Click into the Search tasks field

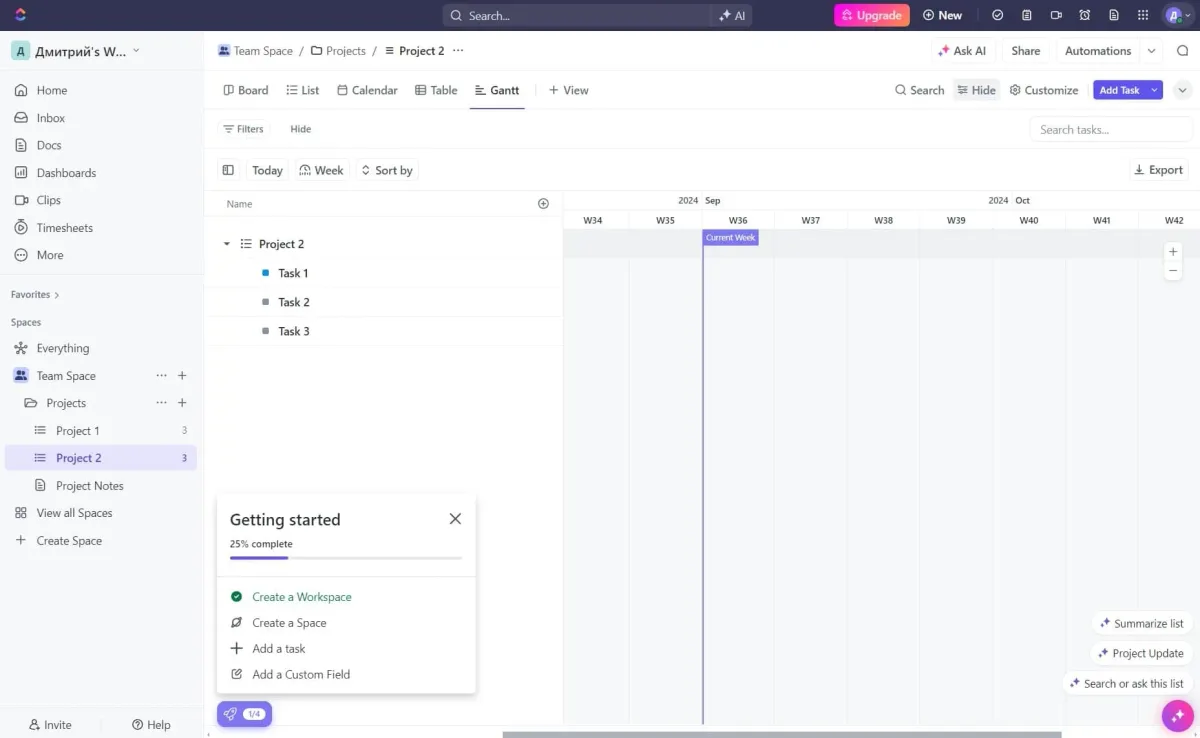click(x=1110, y=129)
